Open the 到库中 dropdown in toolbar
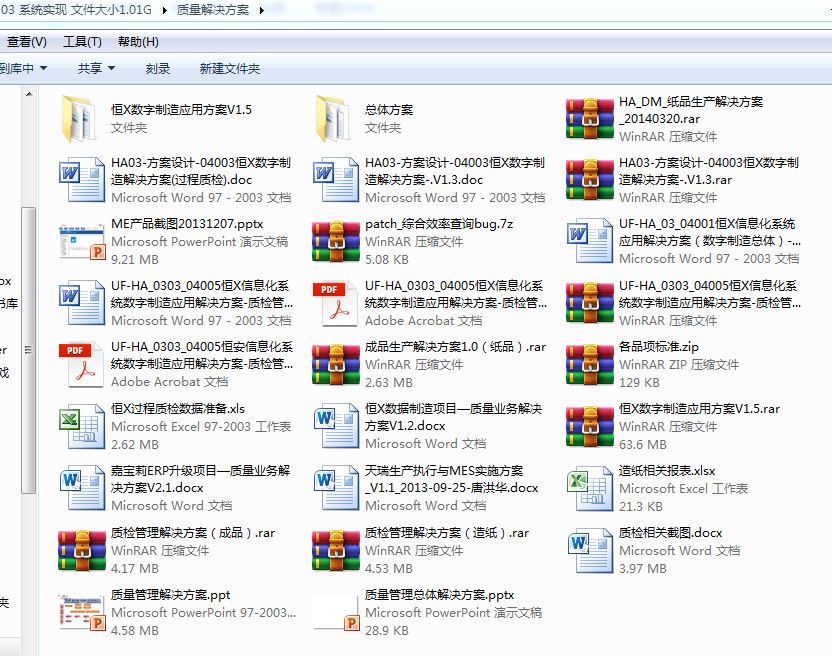 pyautogui.click(x=23, y=68)
